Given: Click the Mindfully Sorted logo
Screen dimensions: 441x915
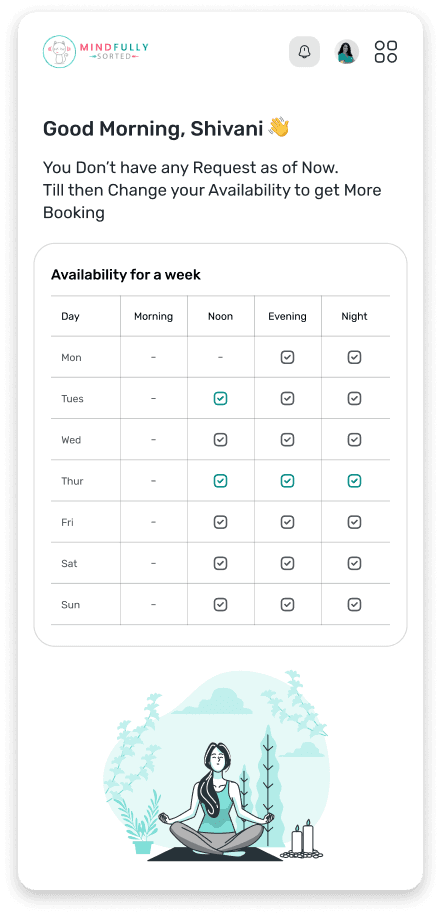Looking at the screenshot, I should point(96,51).
